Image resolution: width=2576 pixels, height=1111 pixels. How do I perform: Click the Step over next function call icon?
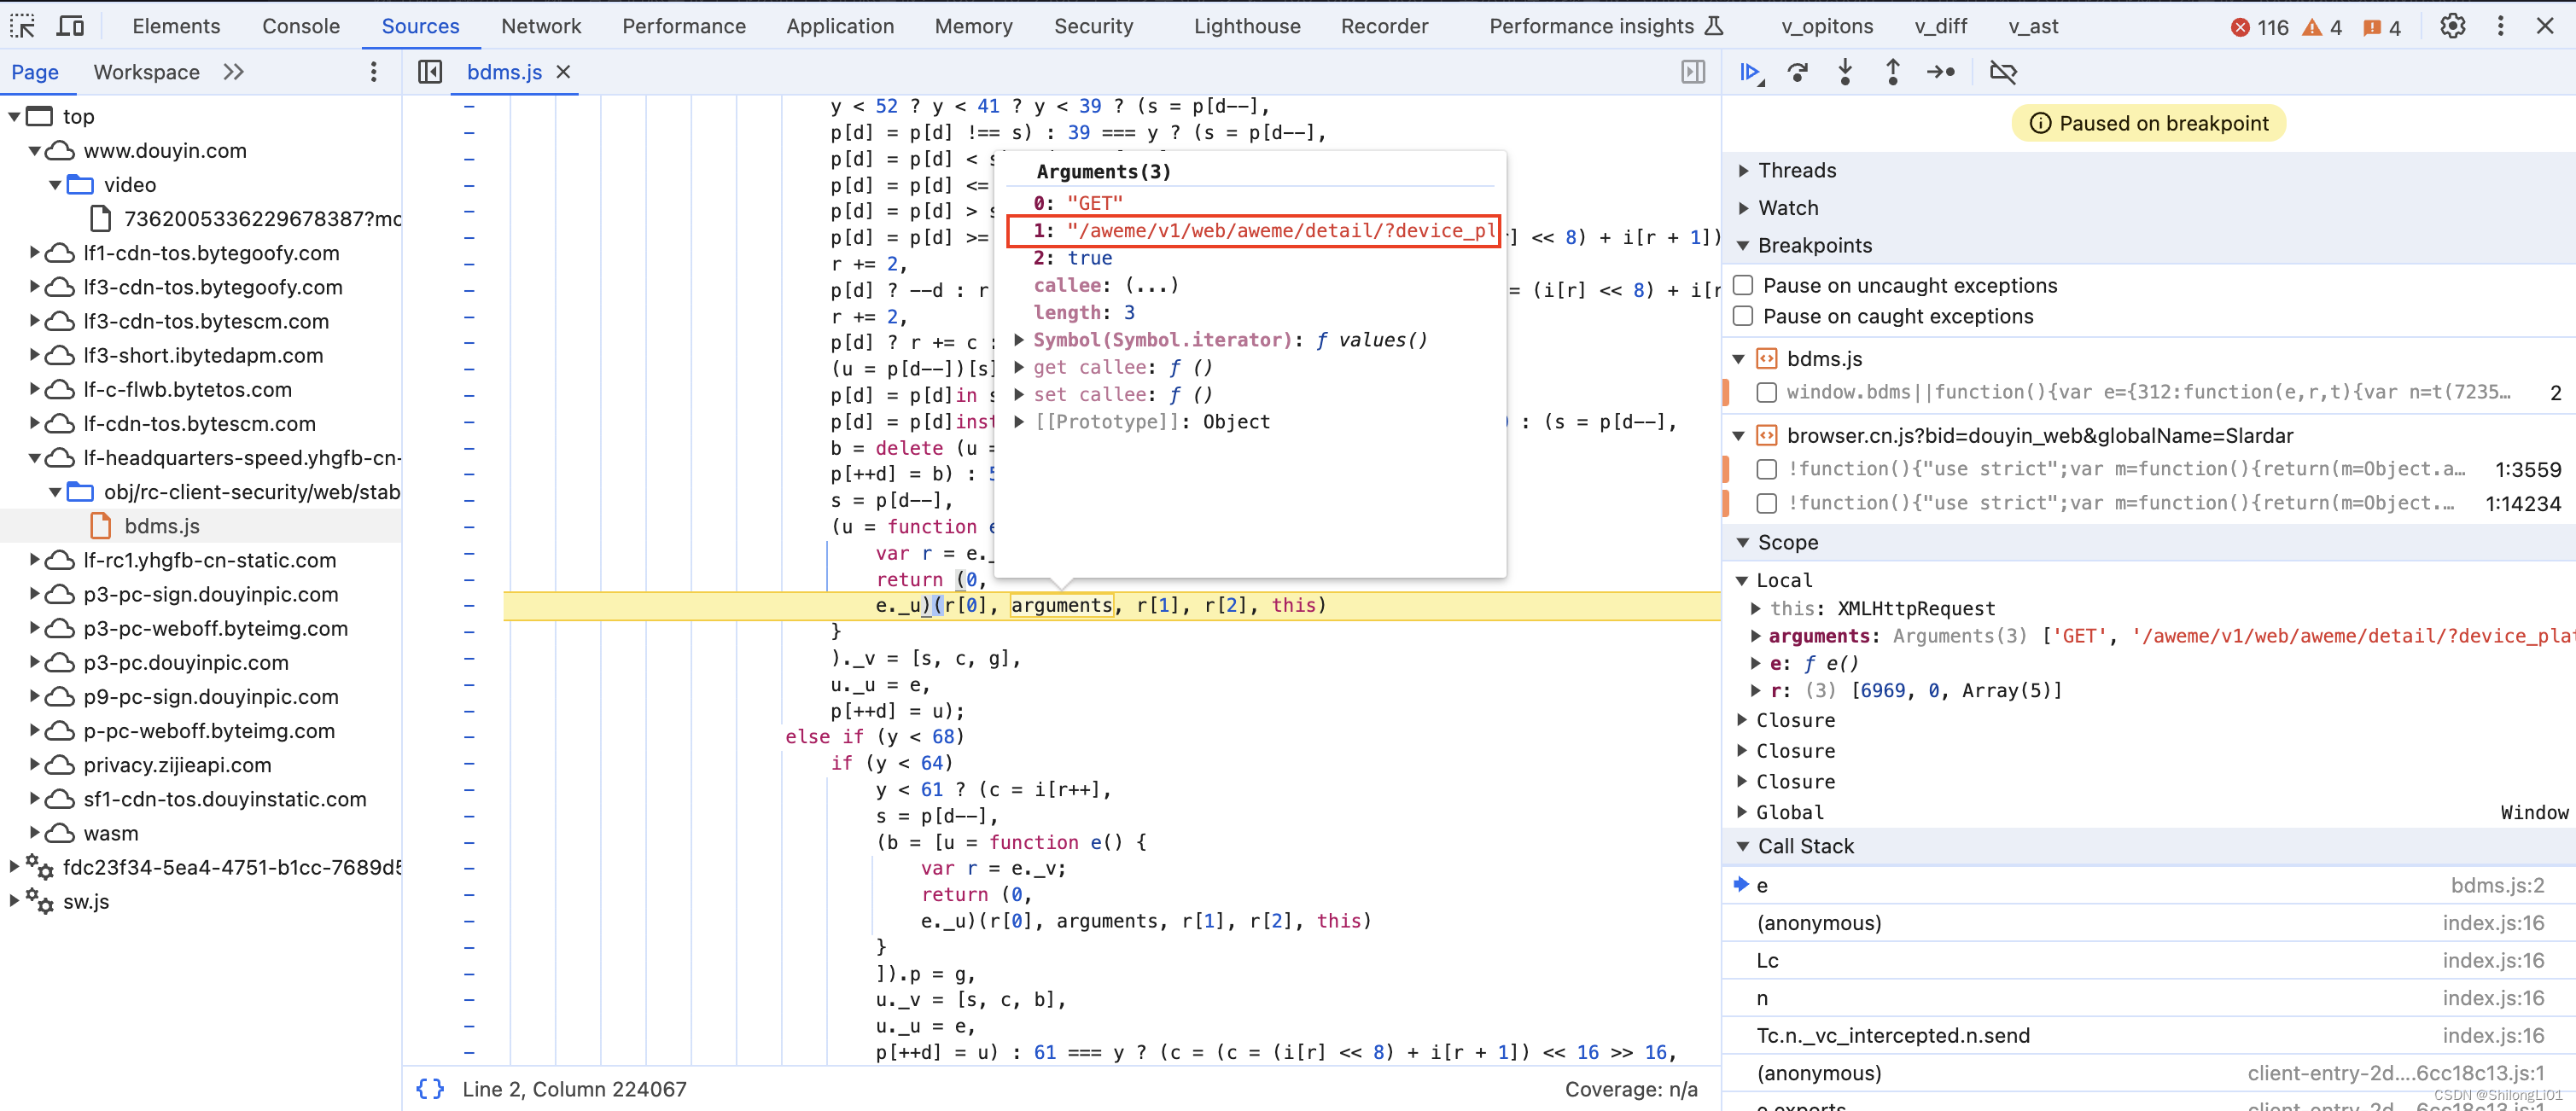click(x=1796, y=73)
